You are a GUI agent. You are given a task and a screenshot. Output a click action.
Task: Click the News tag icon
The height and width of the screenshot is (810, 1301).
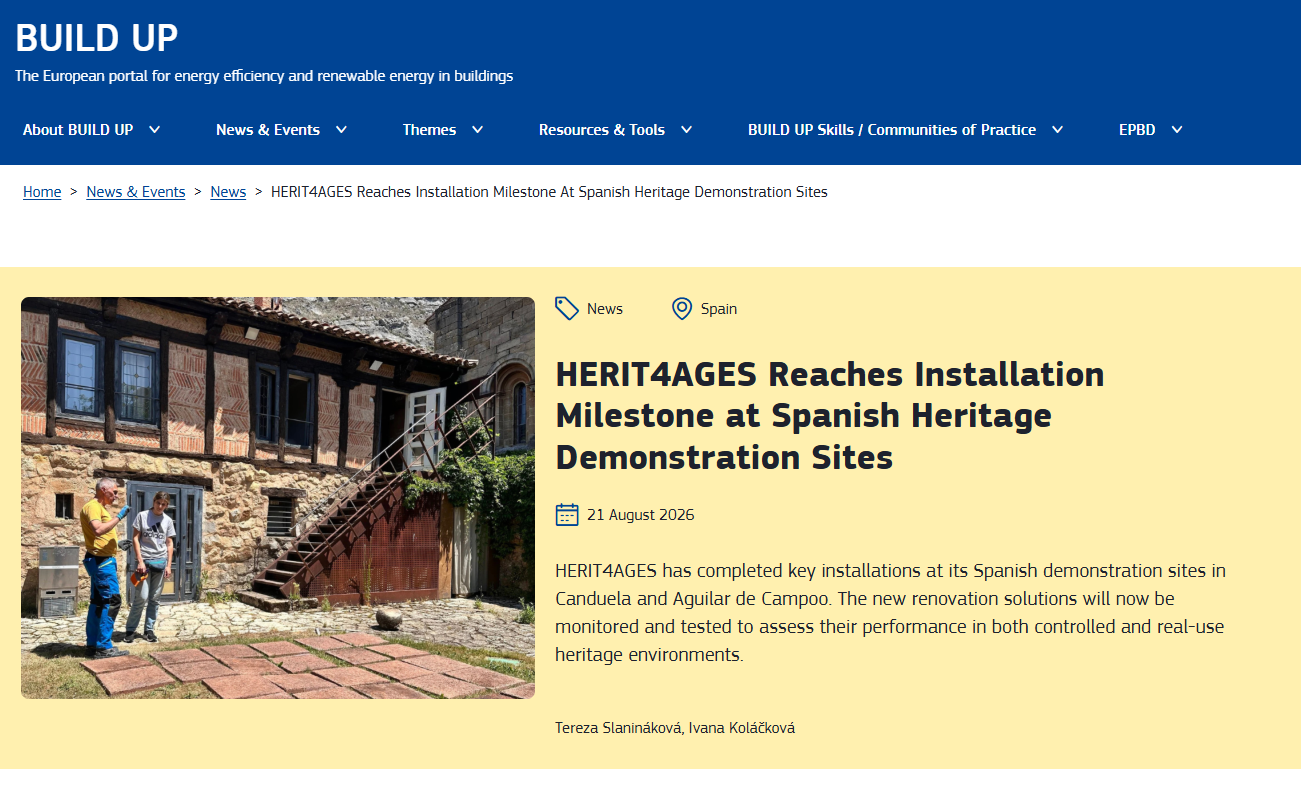click(x=567, y=308)
